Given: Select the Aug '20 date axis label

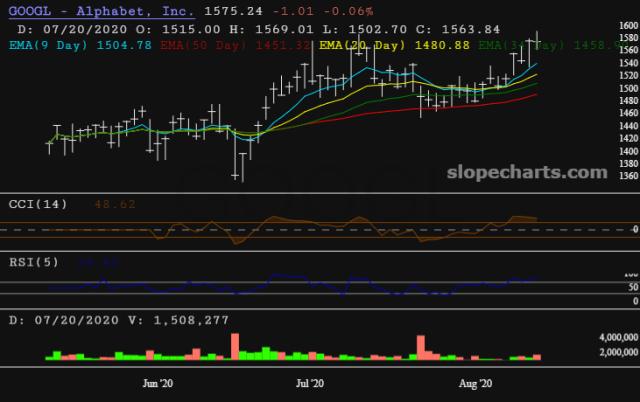Looking at the screenshot, I should 481,383.
